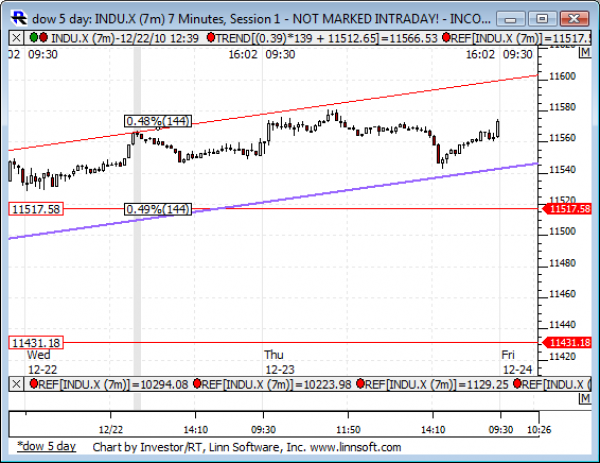Click the 11500 price scale label
The image size is (600, 463).
tap(562, 231)
